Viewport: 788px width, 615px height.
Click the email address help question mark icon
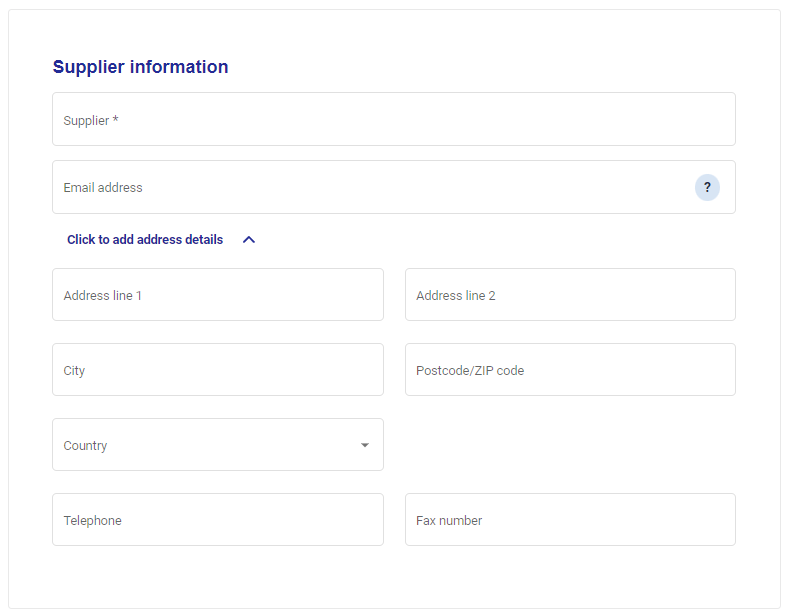707,187
